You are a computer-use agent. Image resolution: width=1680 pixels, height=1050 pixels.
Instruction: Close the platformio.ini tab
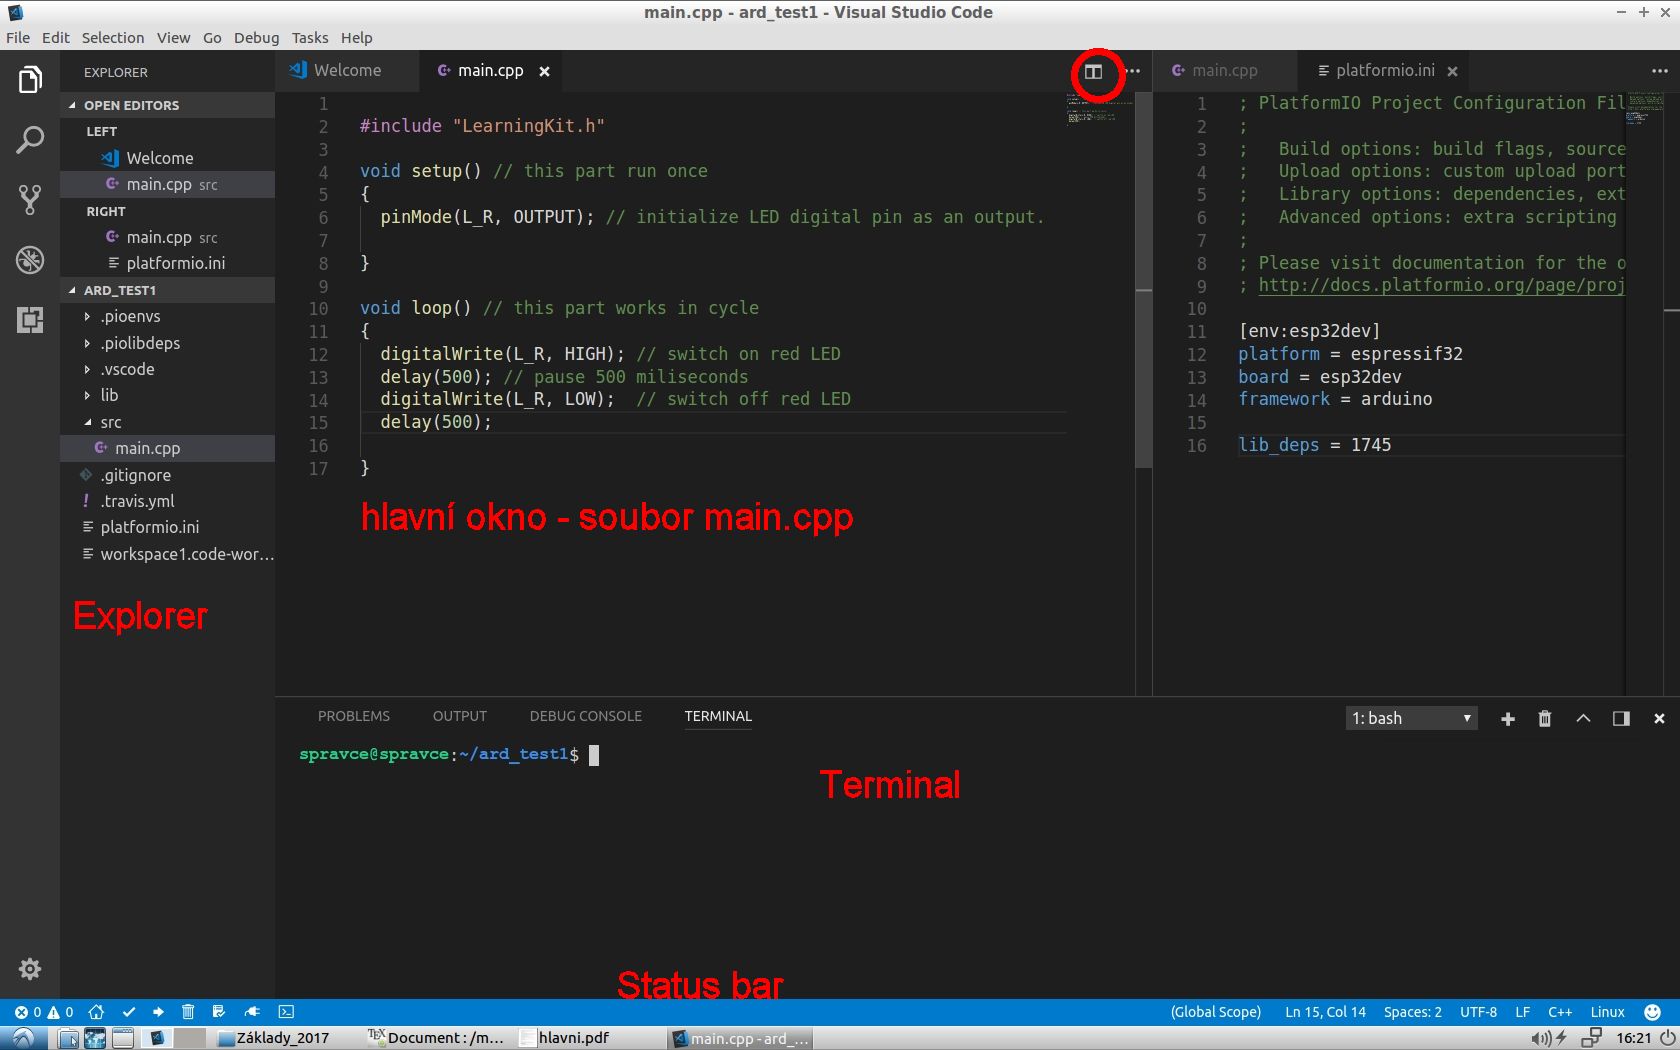point(1452,71)
